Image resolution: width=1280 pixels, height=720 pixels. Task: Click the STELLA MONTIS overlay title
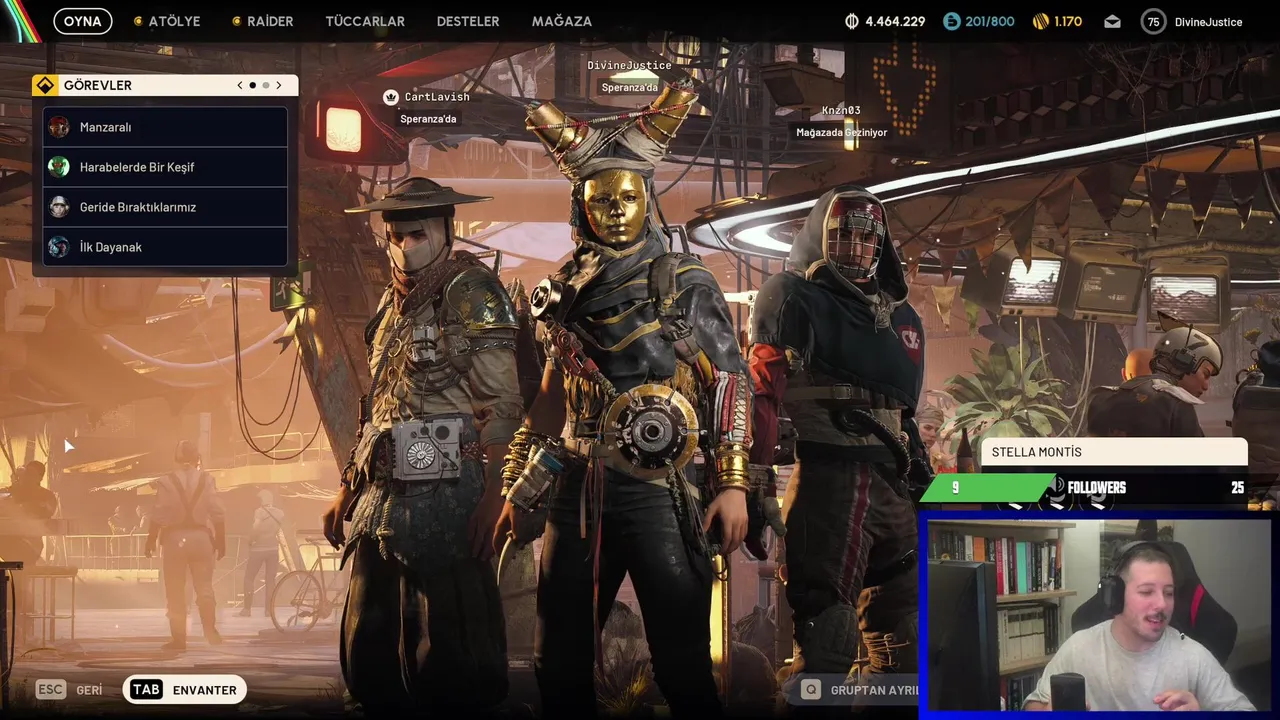[x=1036, y=452]
